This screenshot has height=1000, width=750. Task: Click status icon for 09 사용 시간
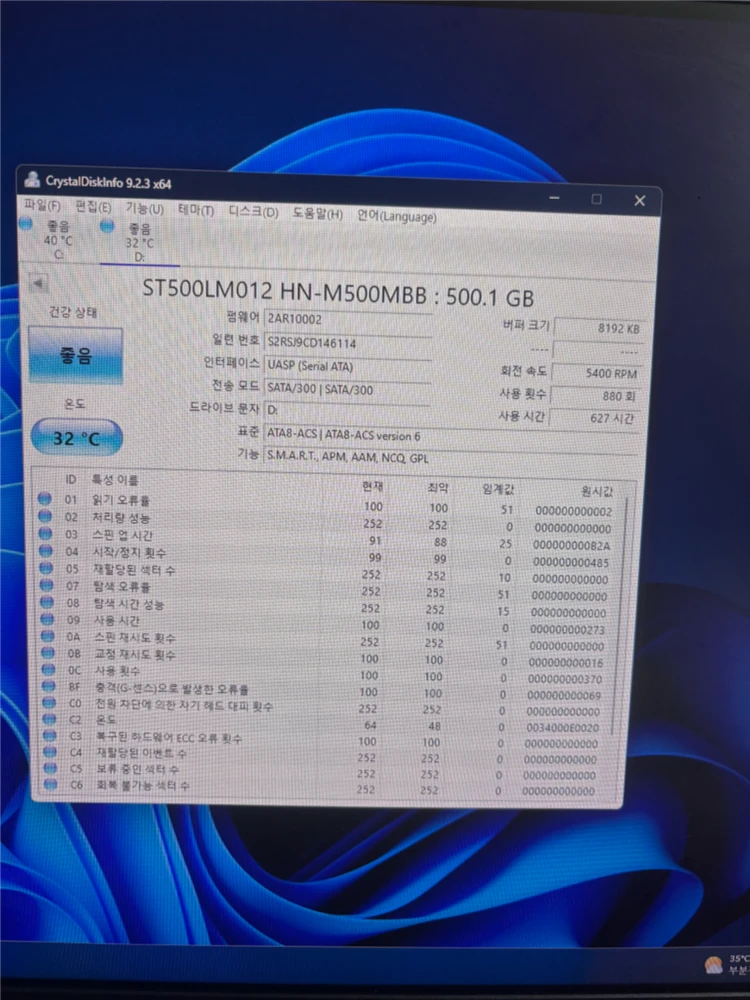click(x=47, y=619)
